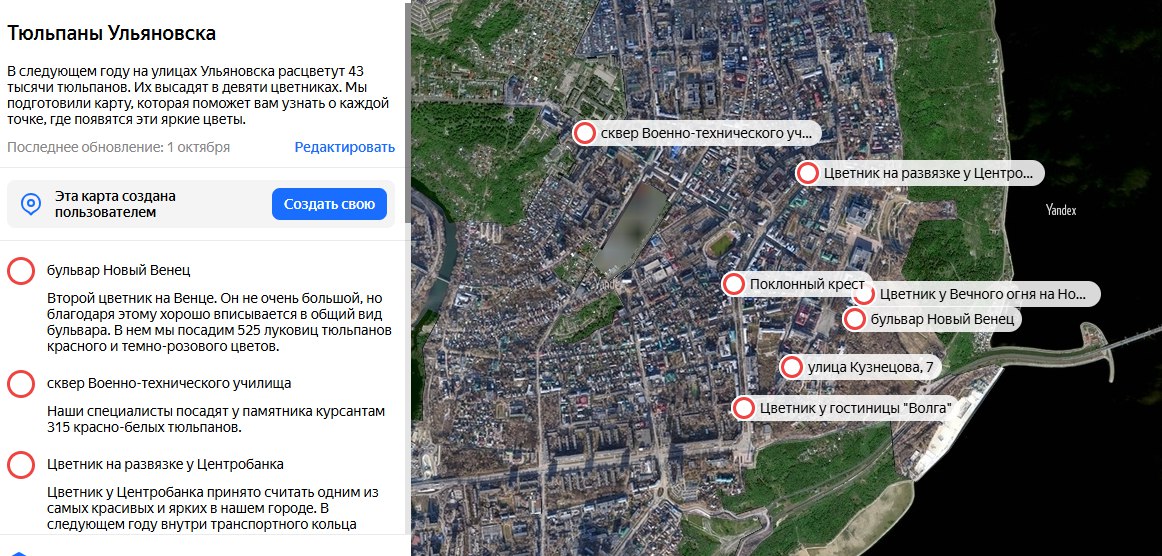The height and width of the screenshot is (556, 1162).
Task: Open the Редактировать link
Action: tap(344, 147)
